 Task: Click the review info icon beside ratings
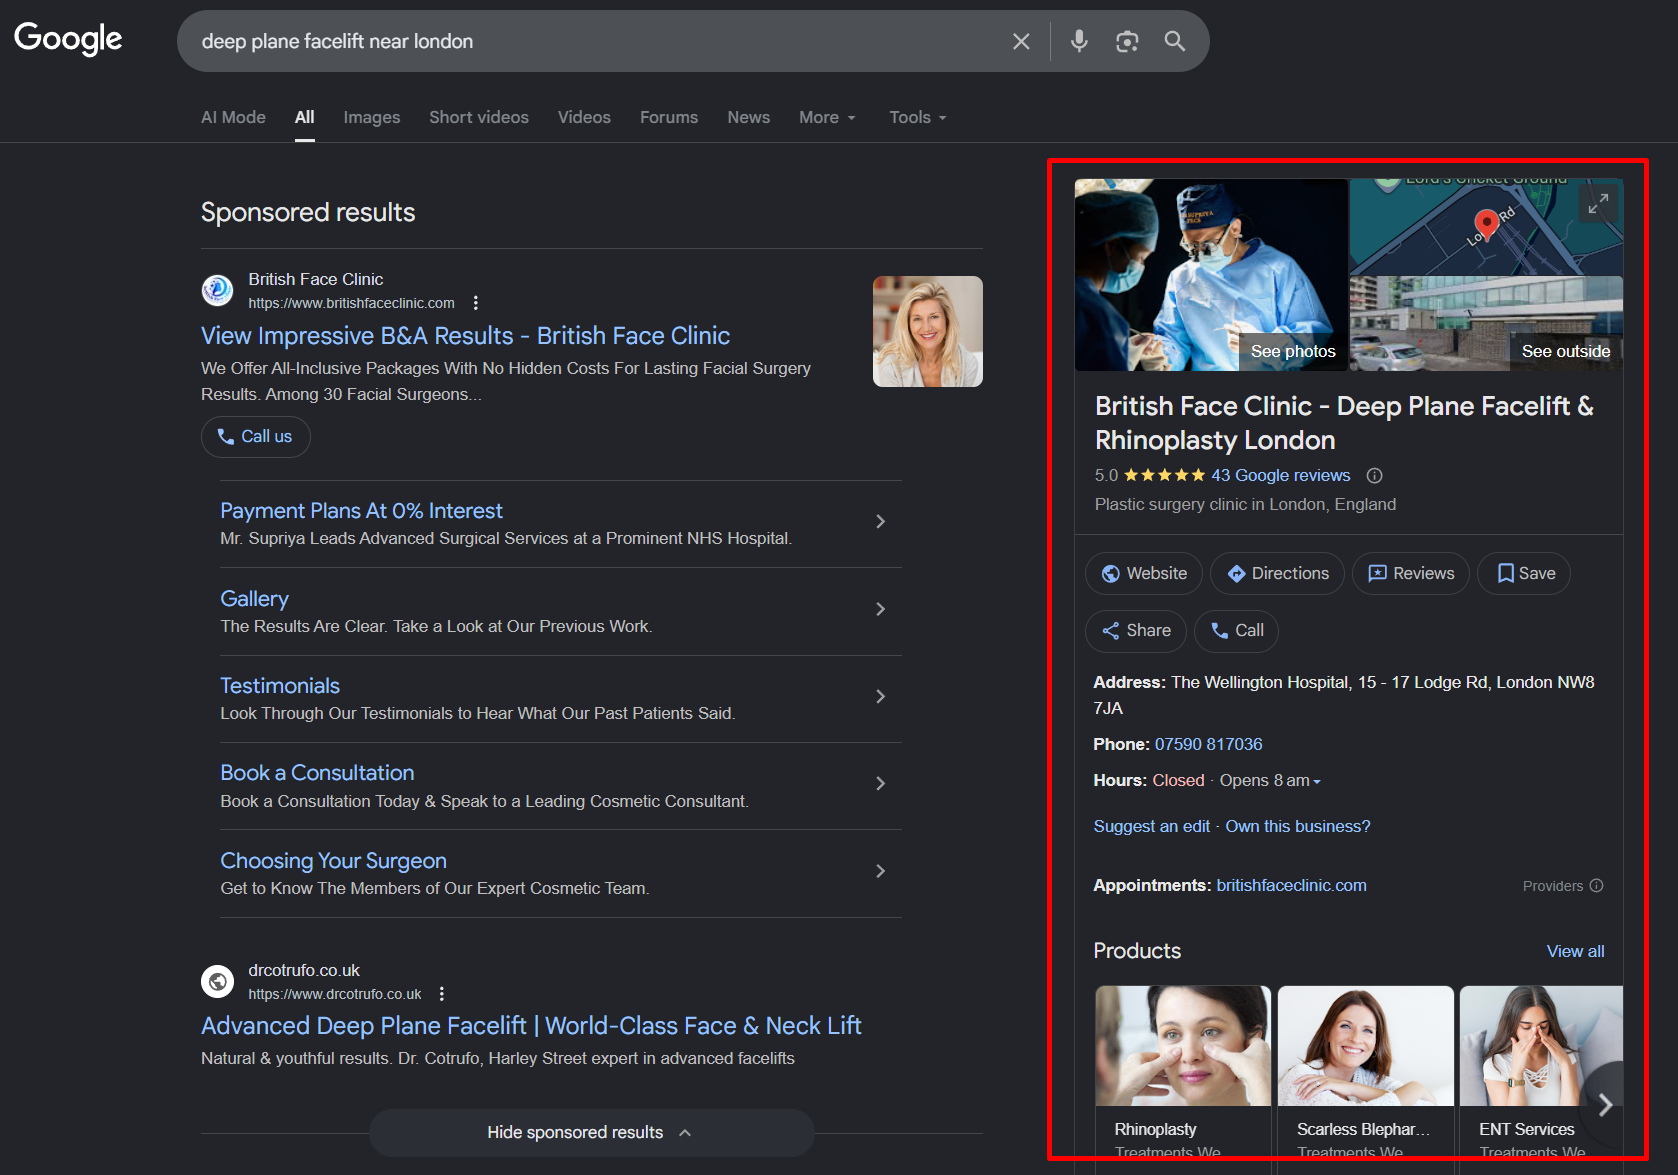click(1375, 476)
